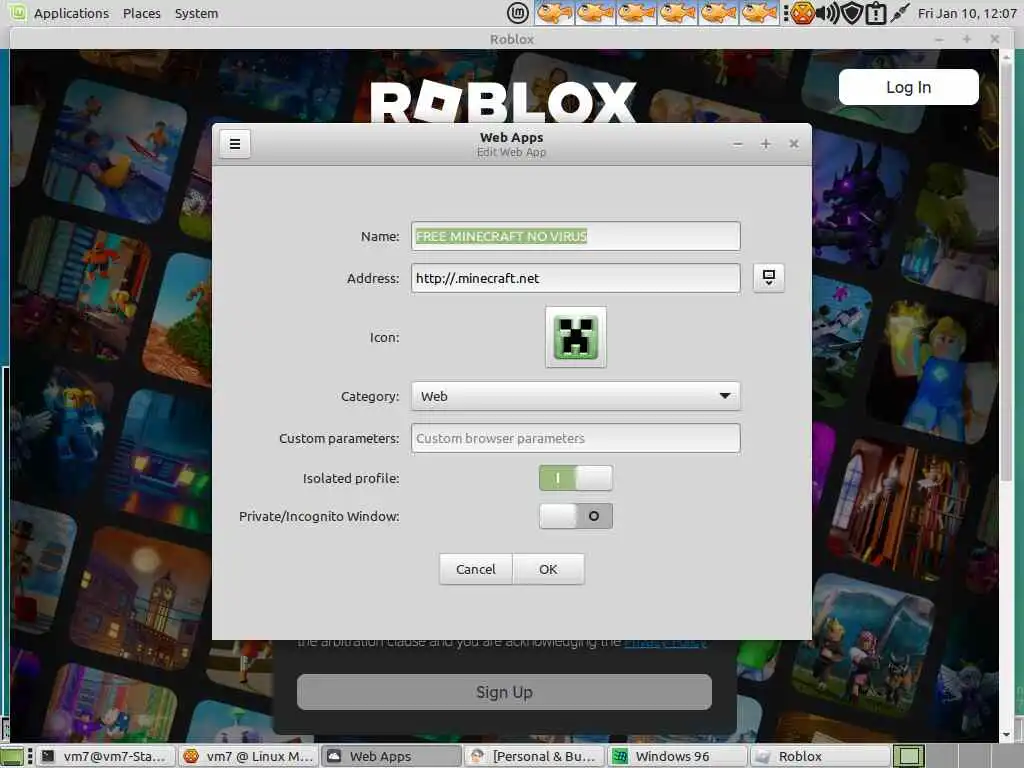Enable the Private/Incognito Window switch

(575, 516)
